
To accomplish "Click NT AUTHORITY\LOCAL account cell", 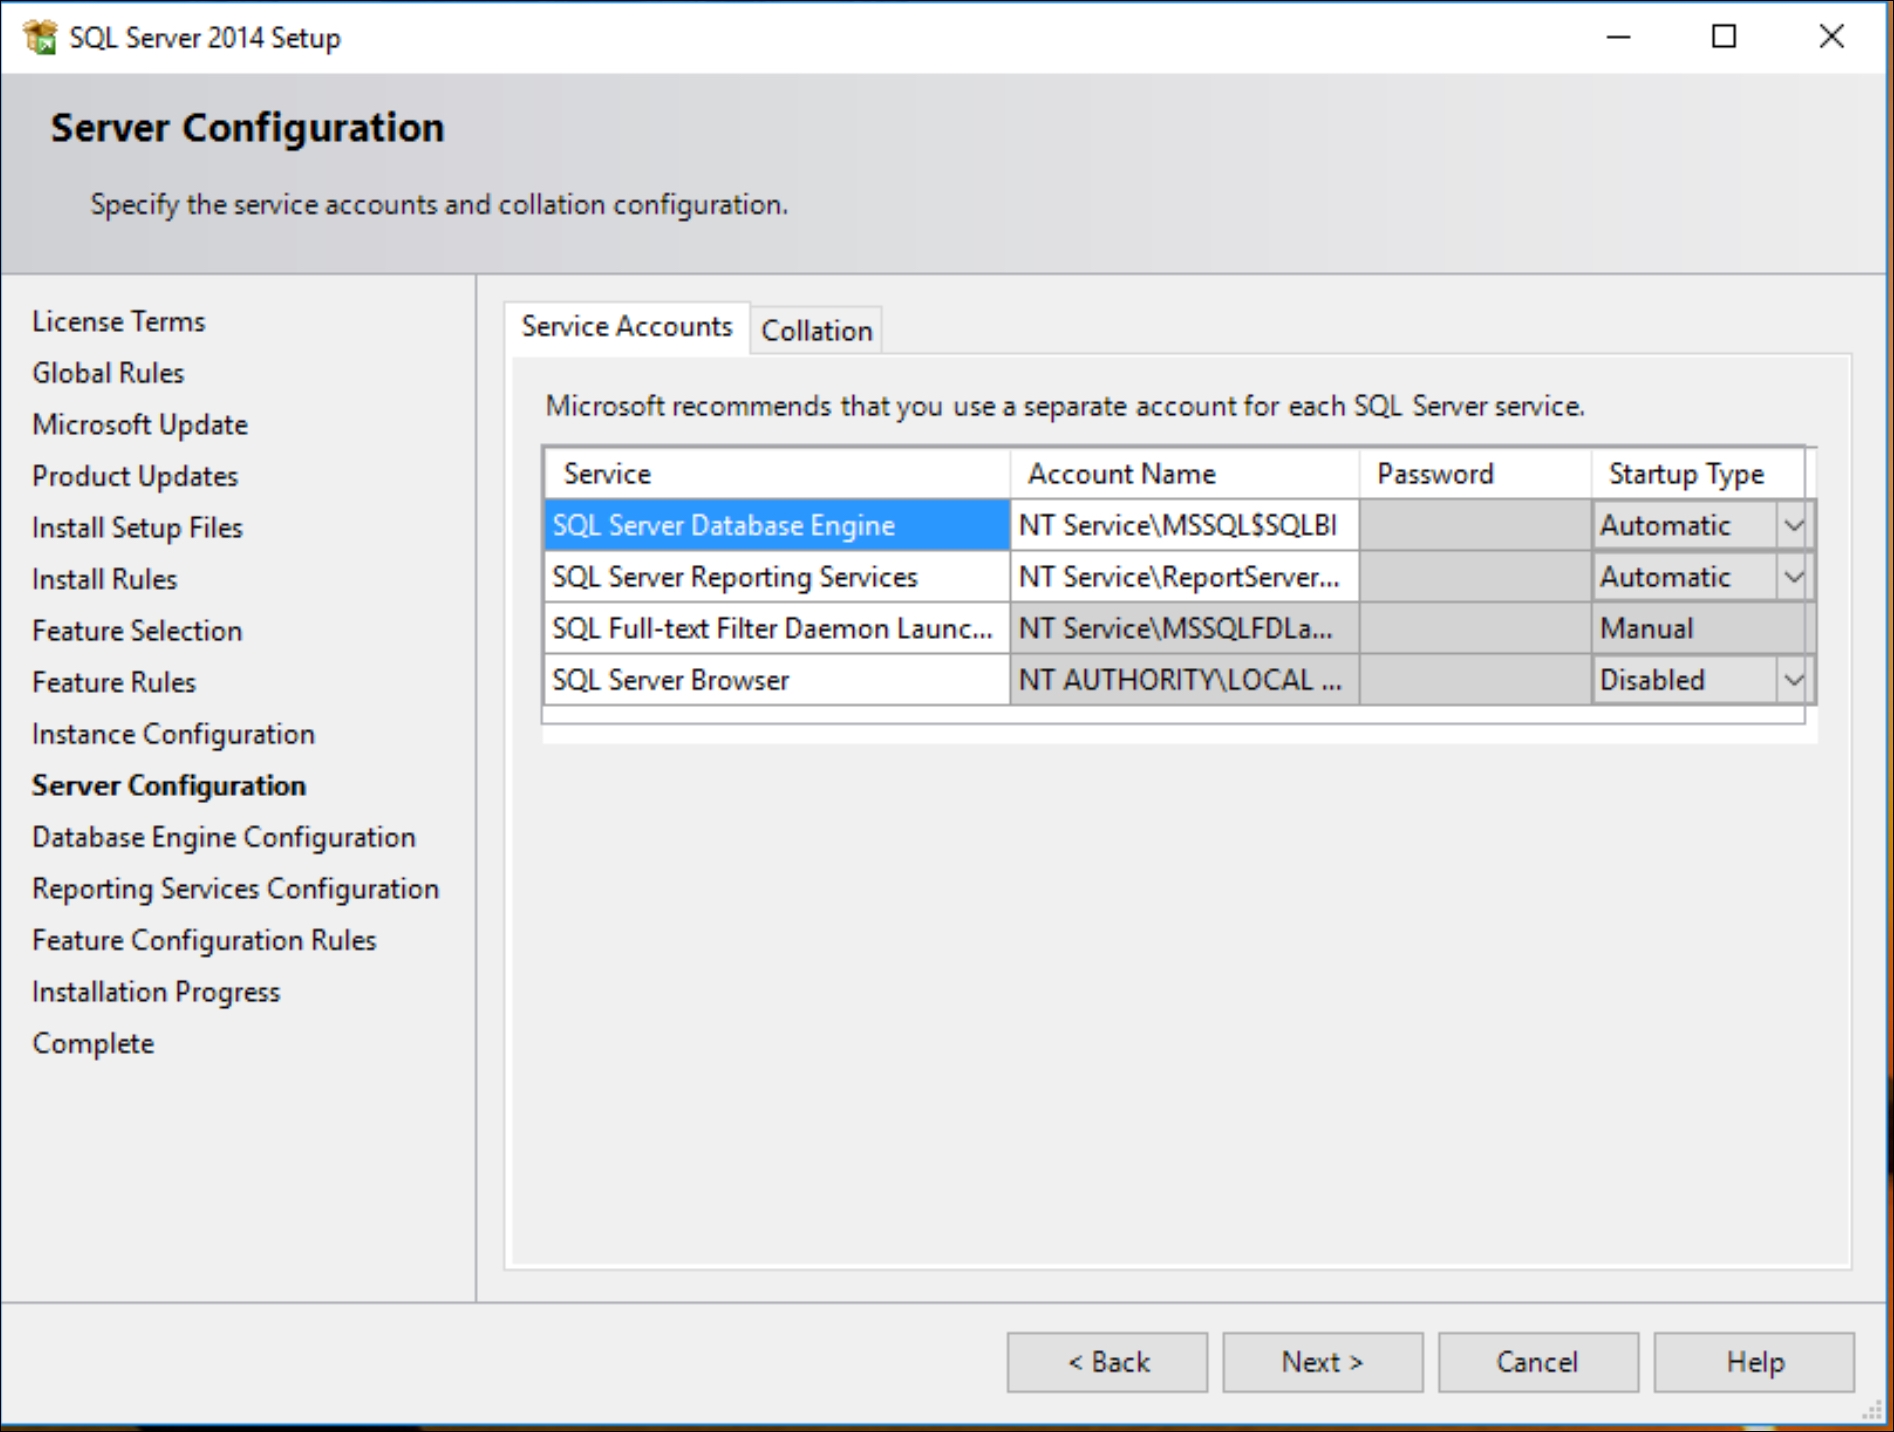I will tap(1184, 680).
